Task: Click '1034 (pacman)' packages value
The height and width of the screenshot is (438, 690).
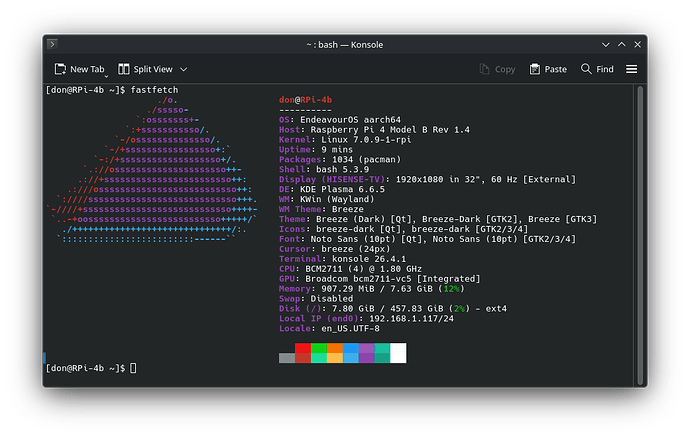Action: pos(367,159)
